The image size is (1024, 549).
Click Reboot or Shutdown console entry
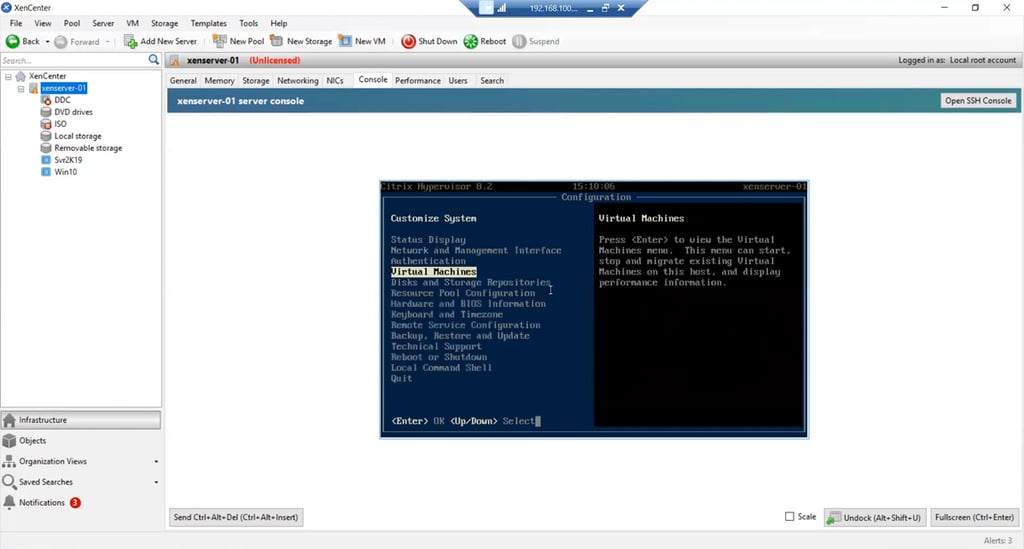tap(439, 357)
